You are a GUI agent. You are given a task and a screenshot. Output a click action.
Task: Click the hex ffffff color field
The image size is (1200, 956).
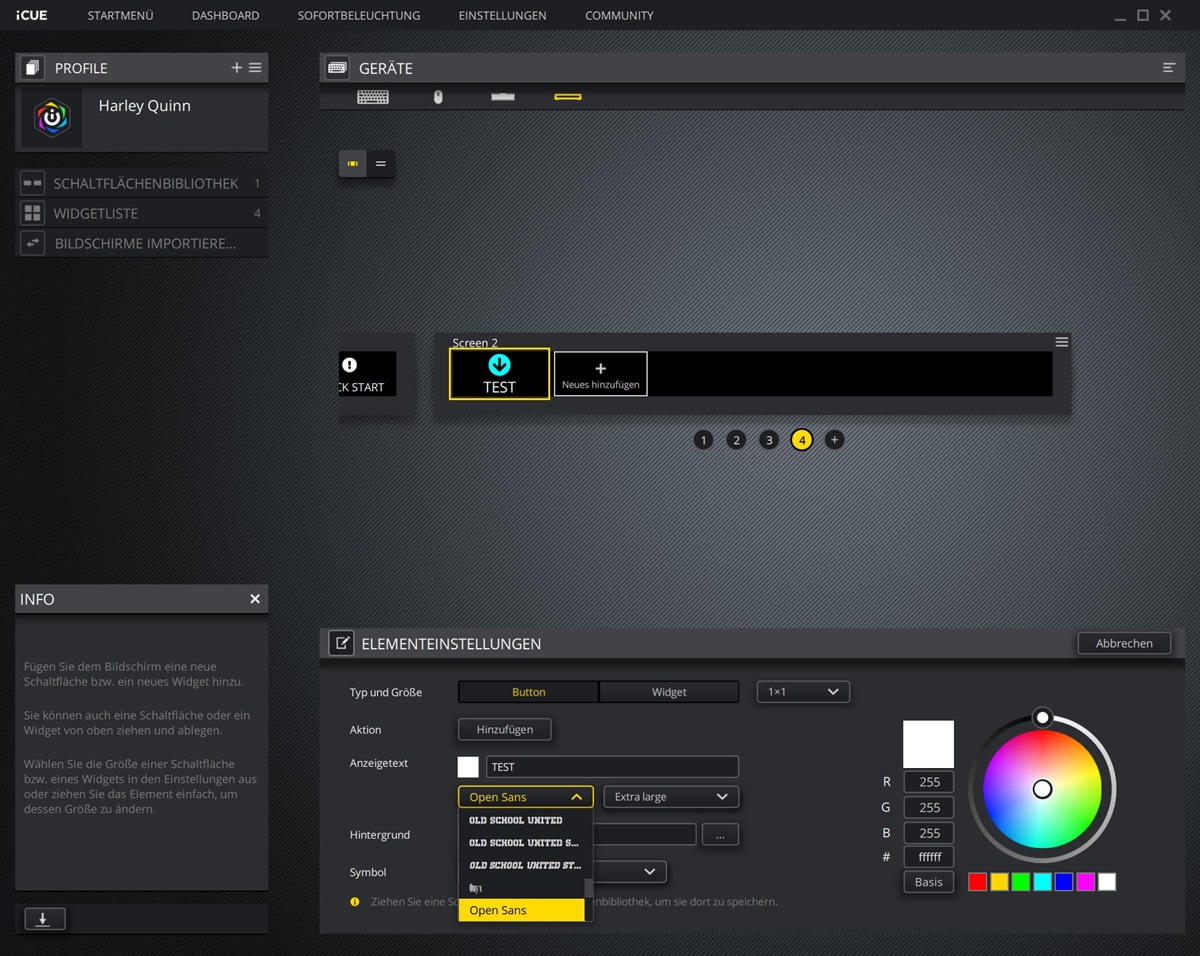point(929,857)
